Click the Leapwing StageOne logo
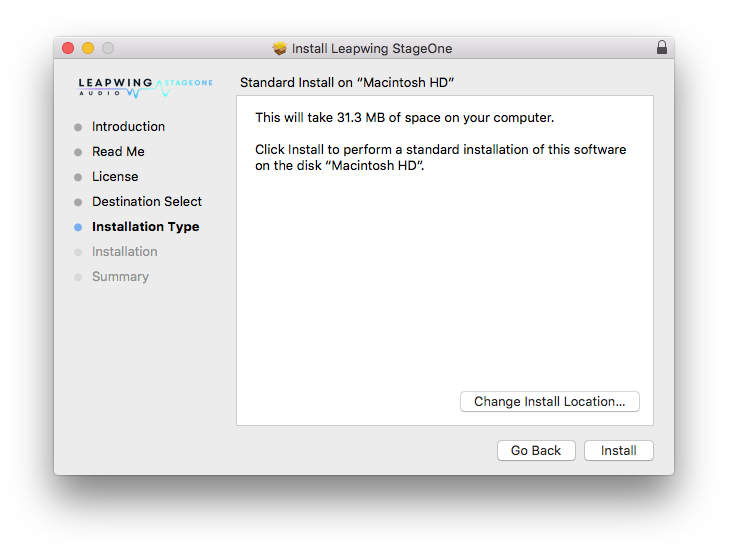729x549 pixels. [x=145, y=87]
